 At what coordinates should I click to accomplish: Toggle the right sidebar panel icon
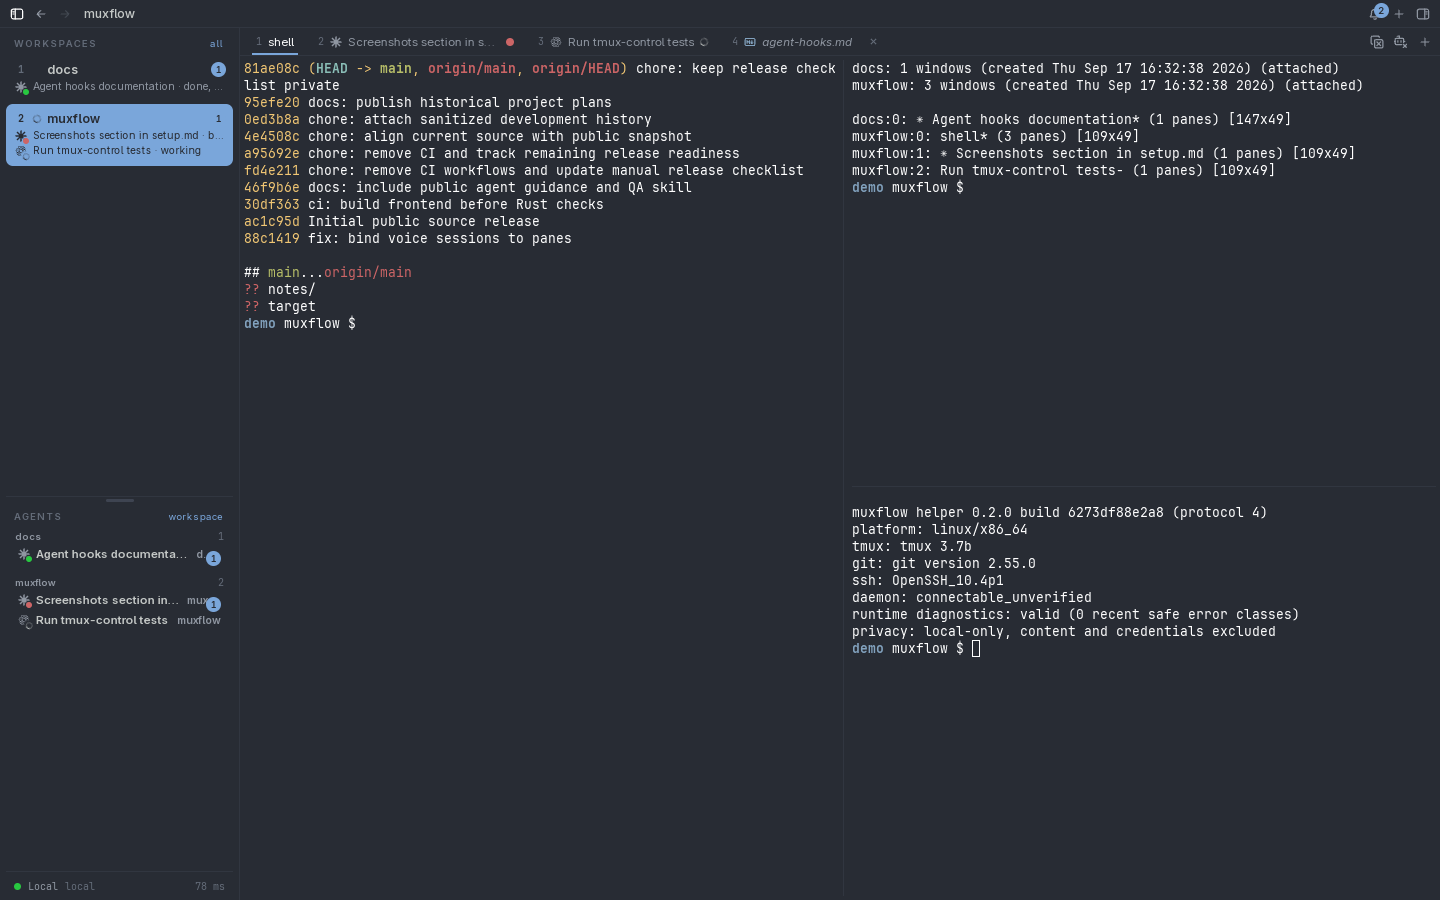click(x=1423, y=14)
